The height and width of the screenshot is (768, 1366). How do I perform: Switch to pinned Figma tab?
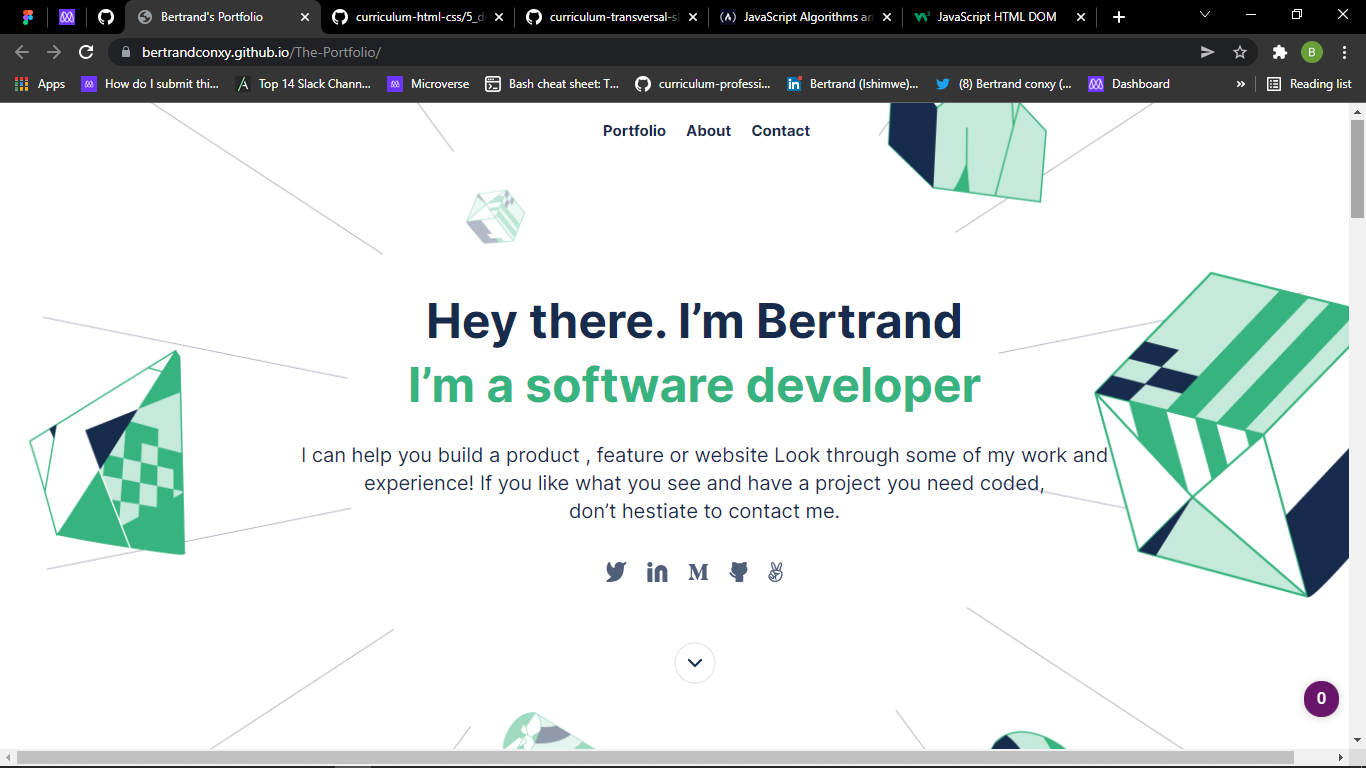[x=27, y=17]
